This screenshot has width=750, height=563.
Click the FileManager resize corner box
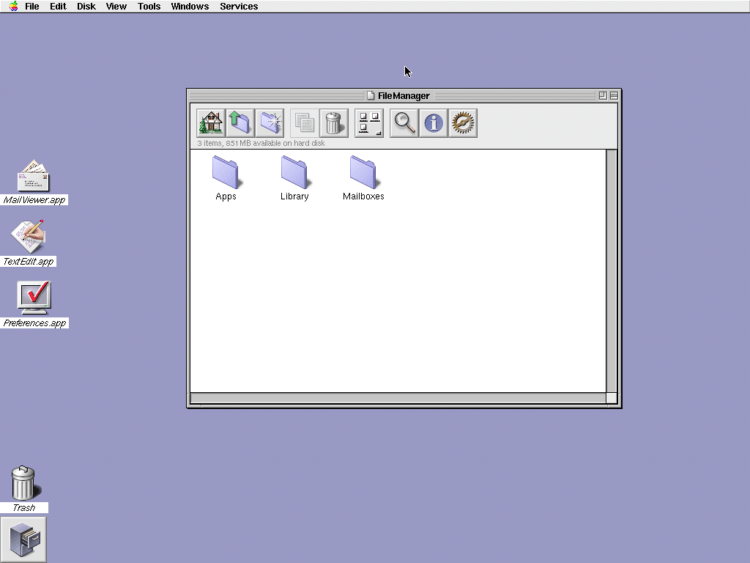[x=612, y=398]
